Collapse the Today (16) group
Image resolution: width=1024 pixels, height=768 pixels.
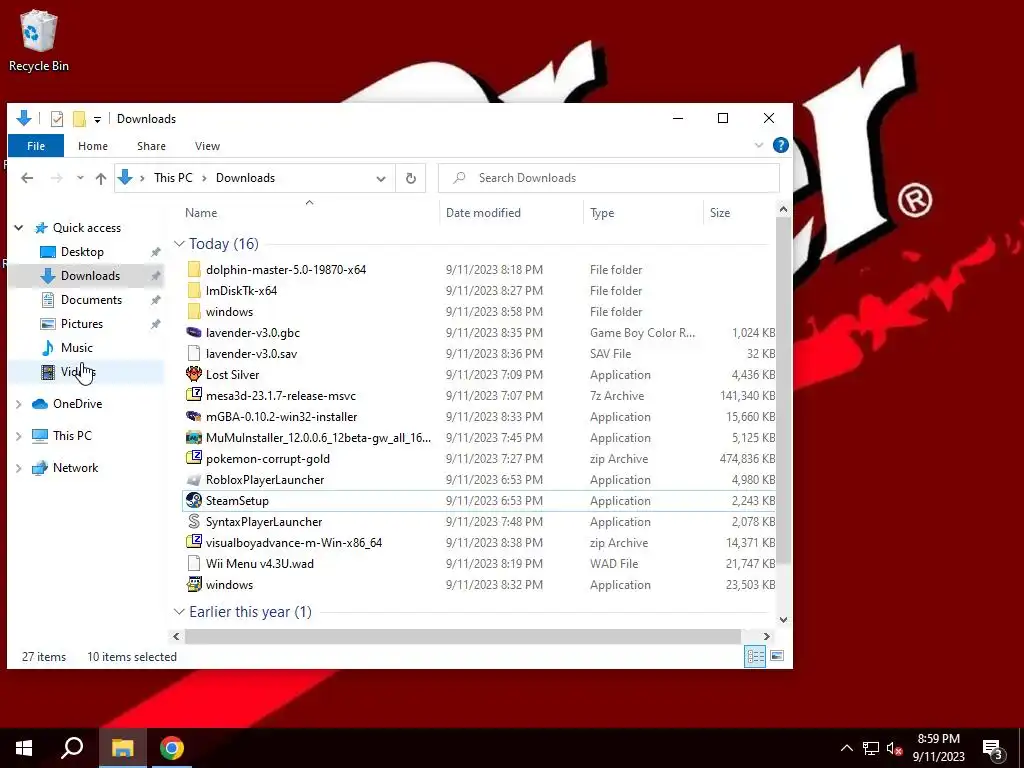[x=179, y=244]
